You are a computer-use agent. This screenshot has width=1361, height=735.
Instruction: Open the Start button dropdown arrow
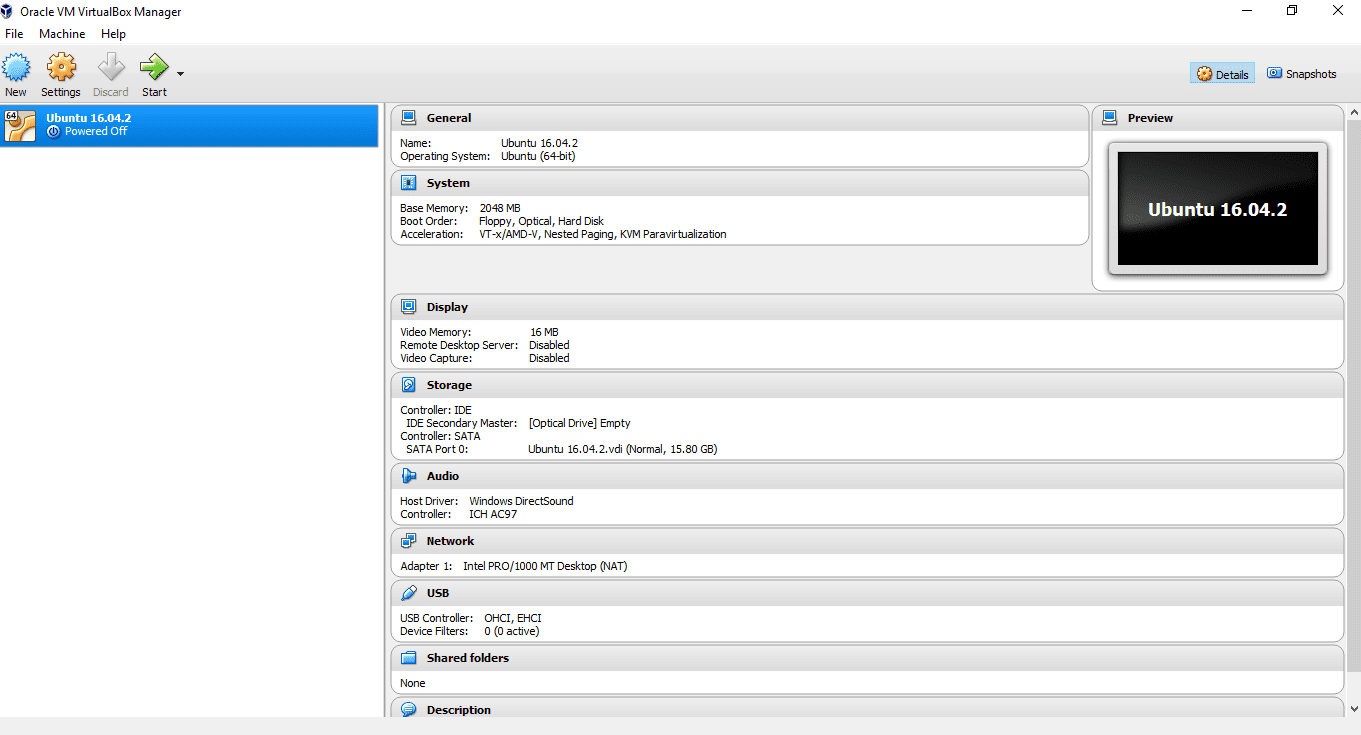[x=180, y=74]
